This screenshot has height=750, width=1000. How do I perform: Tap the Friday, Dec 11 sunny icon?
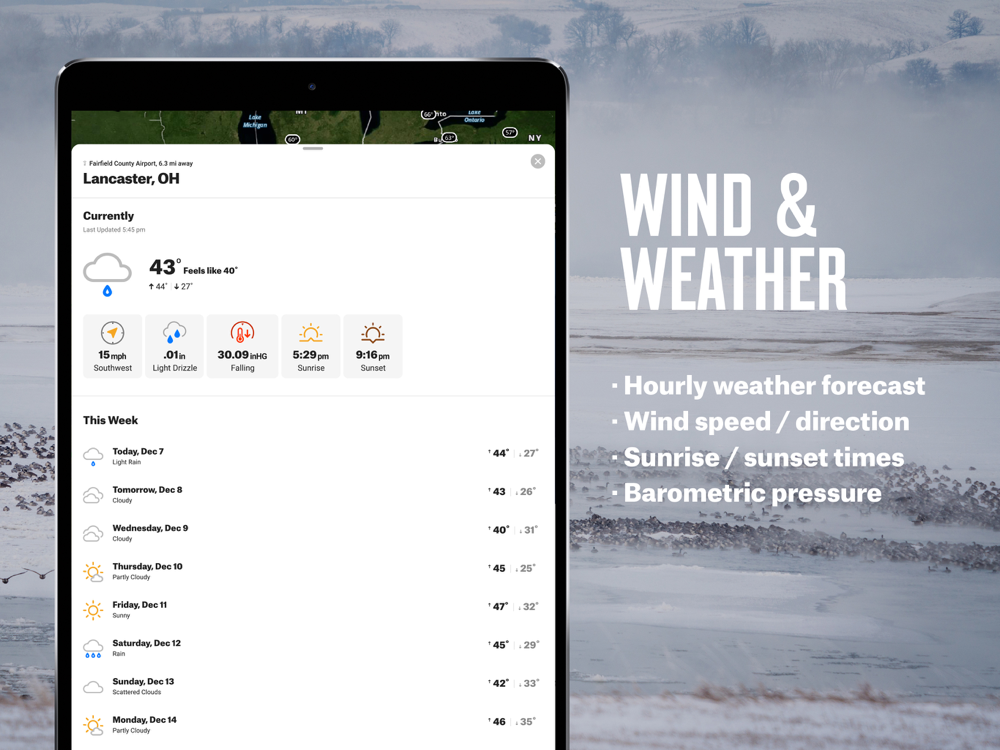(93, 610)
